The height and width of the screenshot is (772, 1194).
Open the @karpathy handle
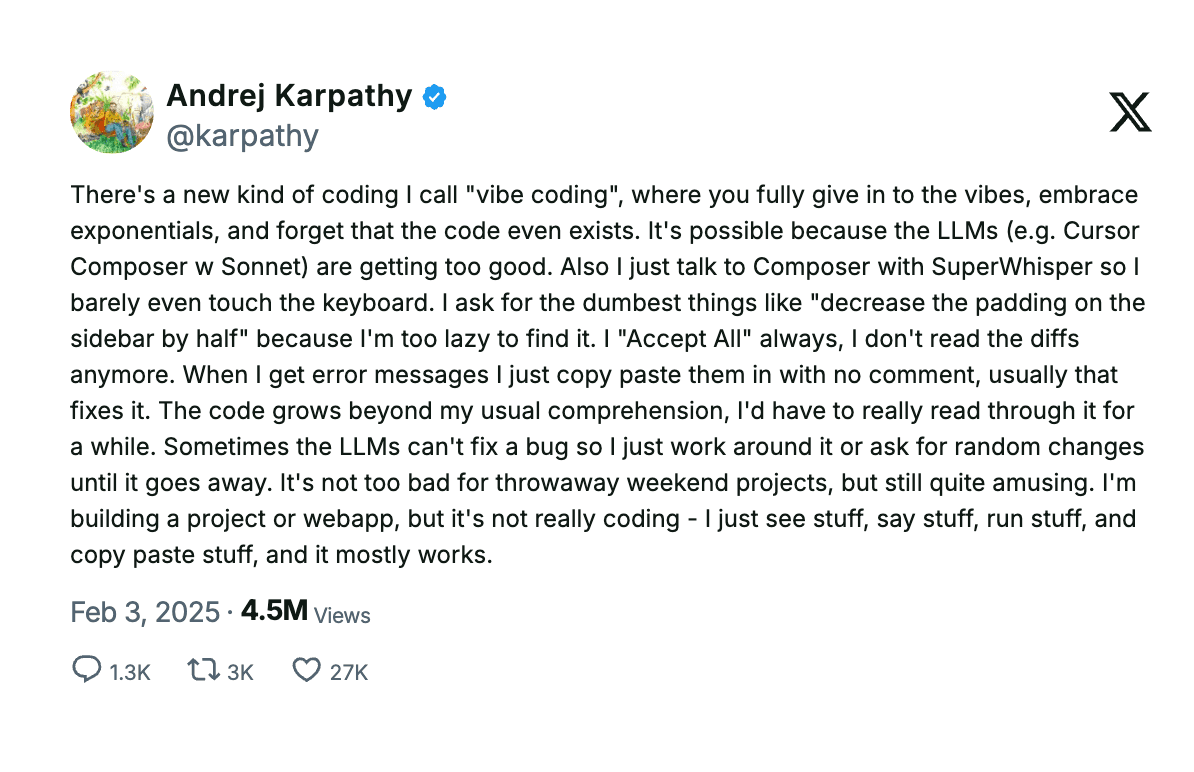pos(242,135)
